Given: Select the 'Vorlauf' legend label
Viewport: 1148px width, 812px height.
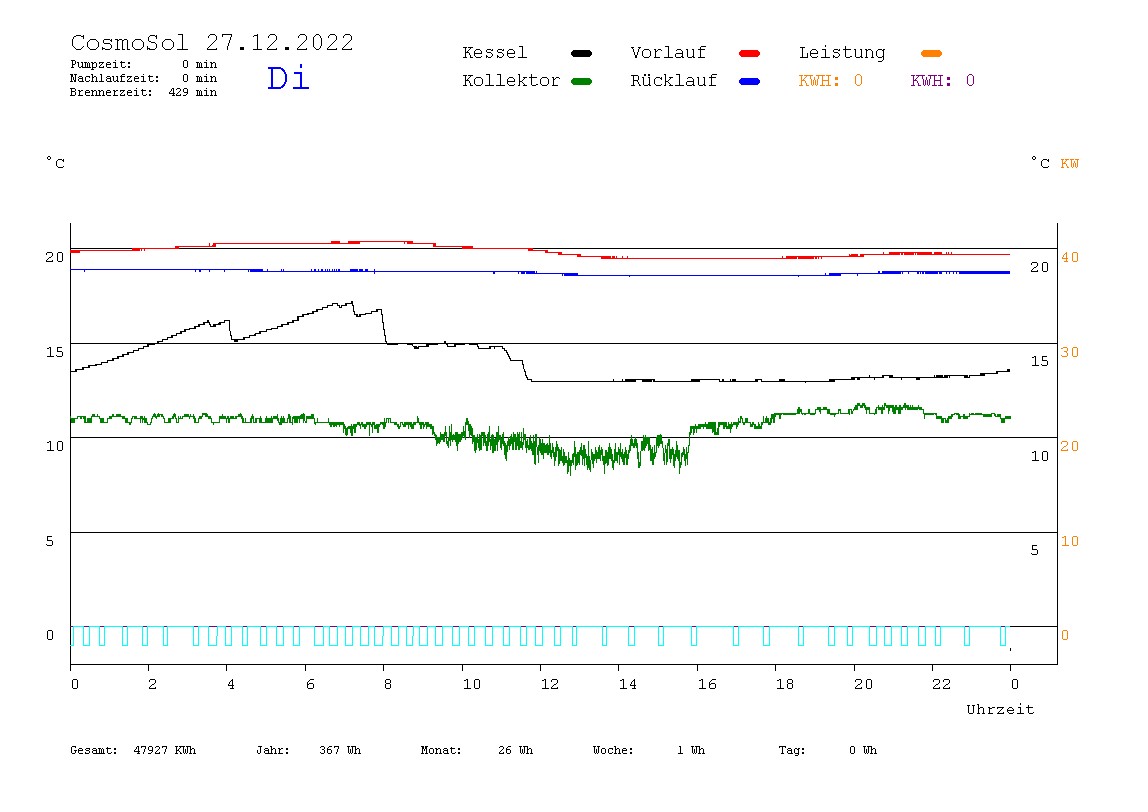Looking at the screenshot, I should (x=668, y=53).
